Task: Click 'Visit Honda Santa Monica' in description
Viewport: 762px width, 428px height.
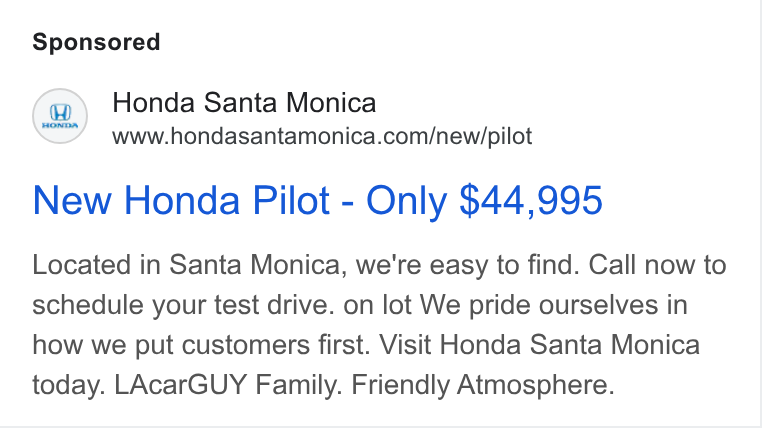Action: (539, 345)
